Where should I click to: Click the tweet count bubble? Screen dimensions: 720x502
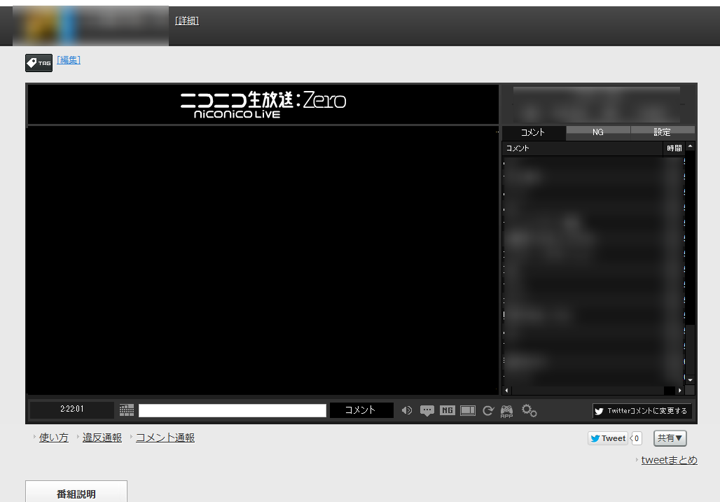coord(636,438)
